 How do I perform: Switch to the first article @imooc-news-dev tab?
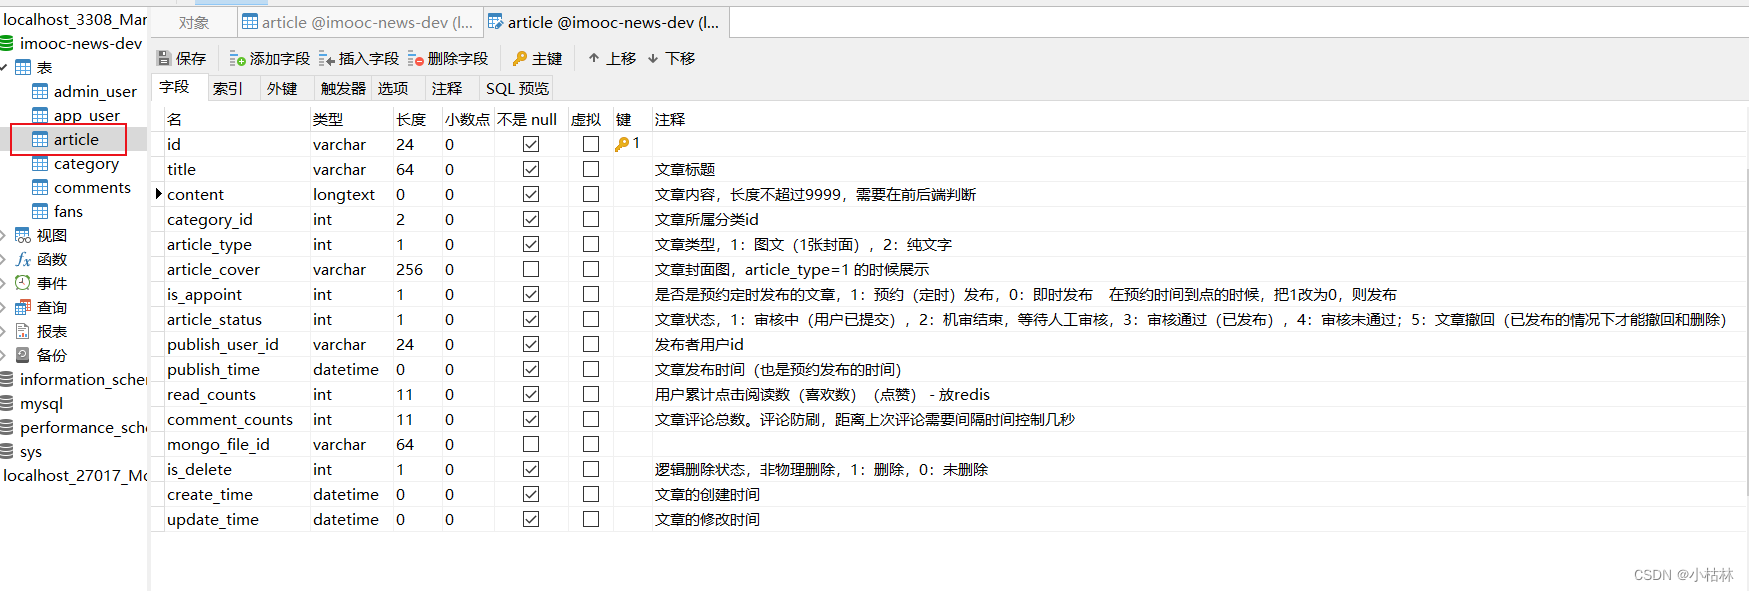point(358,22)
